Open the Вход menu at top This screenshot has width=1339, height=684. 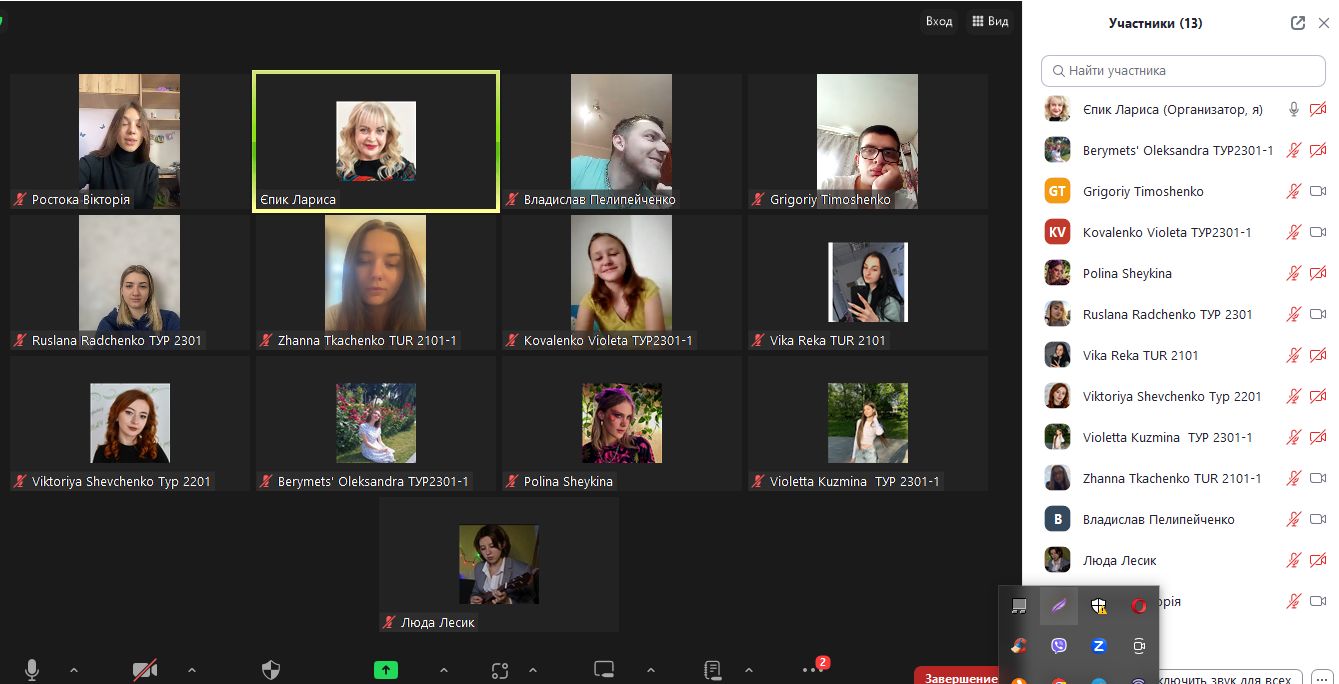click(938, 21)
